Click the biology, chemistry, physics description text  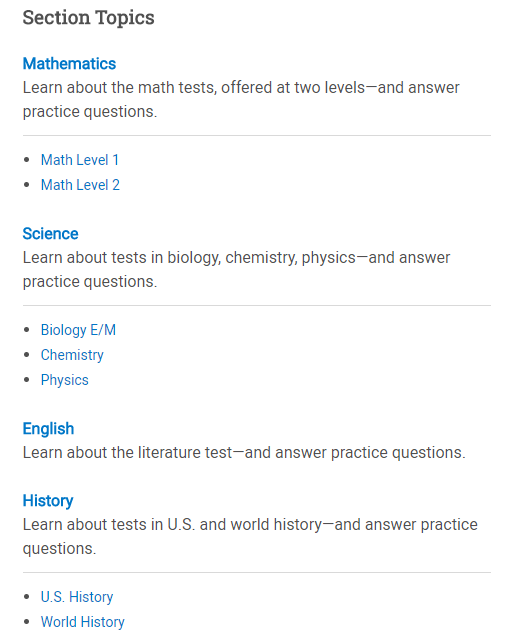236,269
